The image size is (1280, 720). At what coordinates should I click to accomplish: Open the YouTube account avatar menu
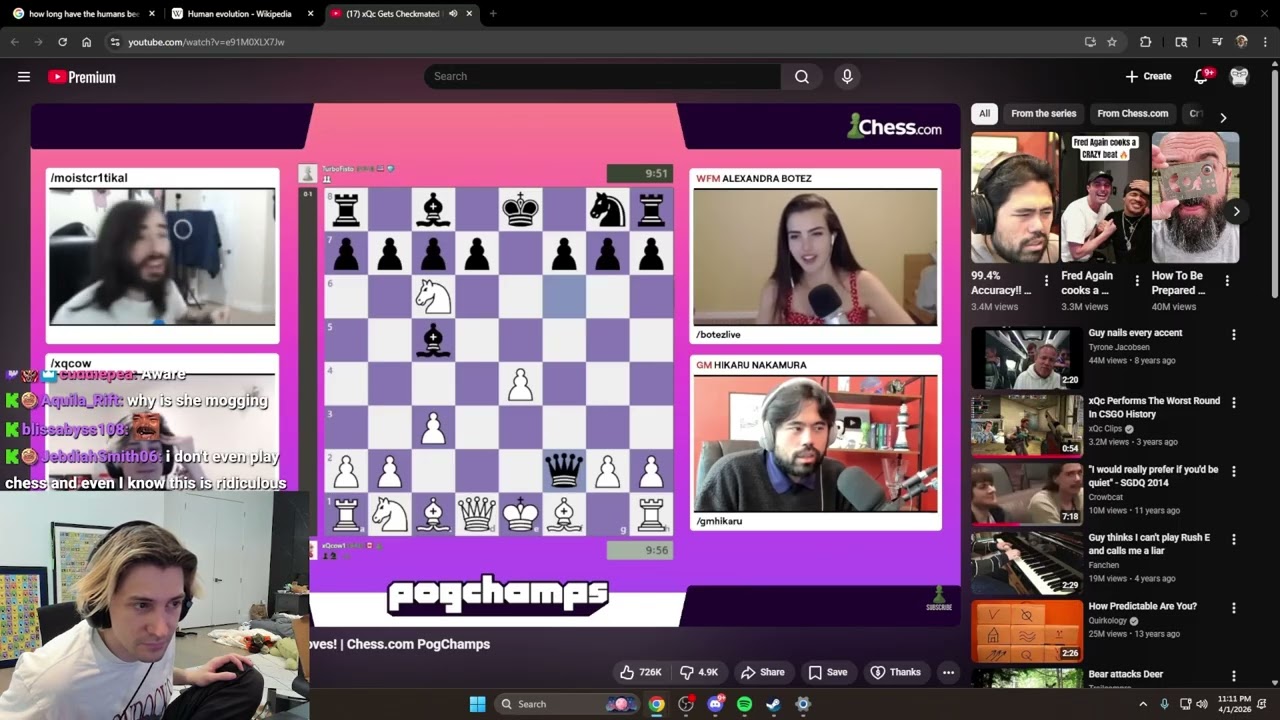click(x=1239, y=77)
